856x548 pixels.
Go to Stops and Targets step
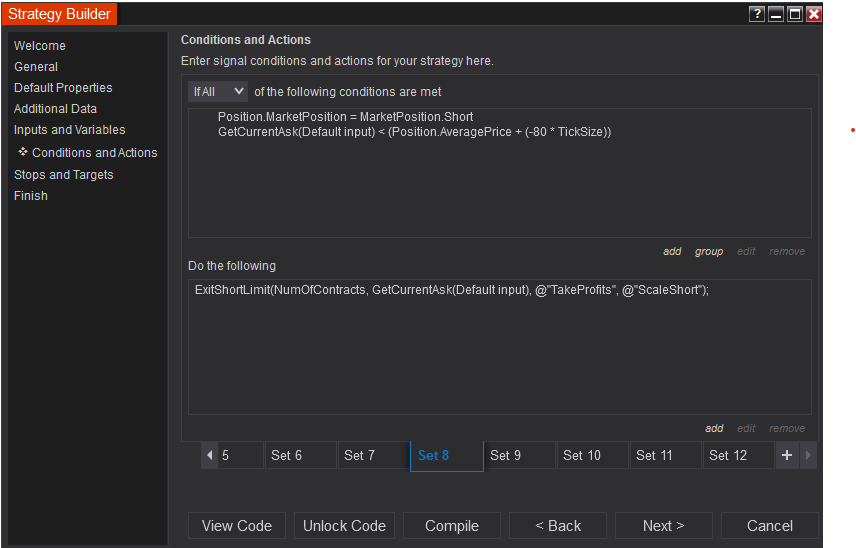[x=64, y=175]
